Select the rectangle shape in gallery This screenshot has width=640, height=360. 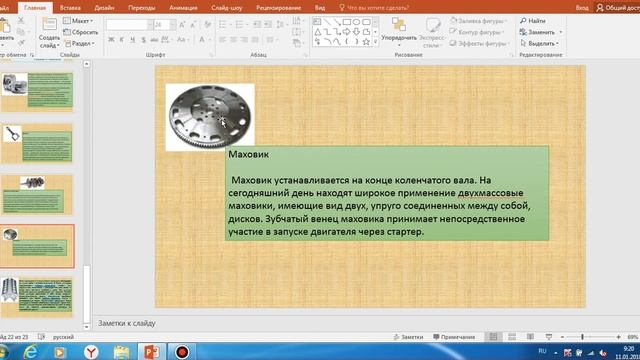click(347, 22)
